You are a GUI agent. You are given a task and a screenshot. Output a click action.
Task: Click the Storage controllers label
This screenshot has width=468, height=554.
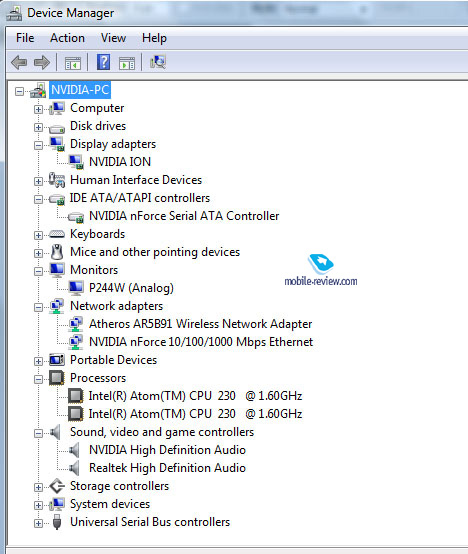tap(119, 486)
